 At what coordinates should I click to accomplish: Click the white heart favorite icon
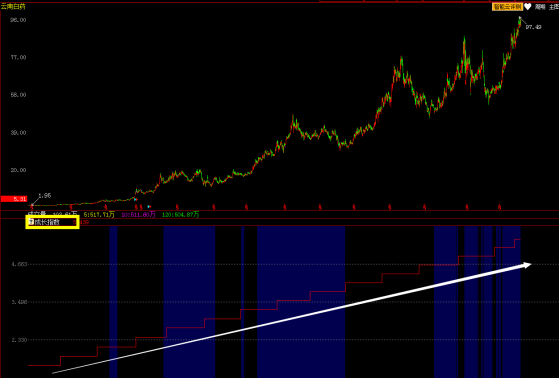[x=528, y=7]
